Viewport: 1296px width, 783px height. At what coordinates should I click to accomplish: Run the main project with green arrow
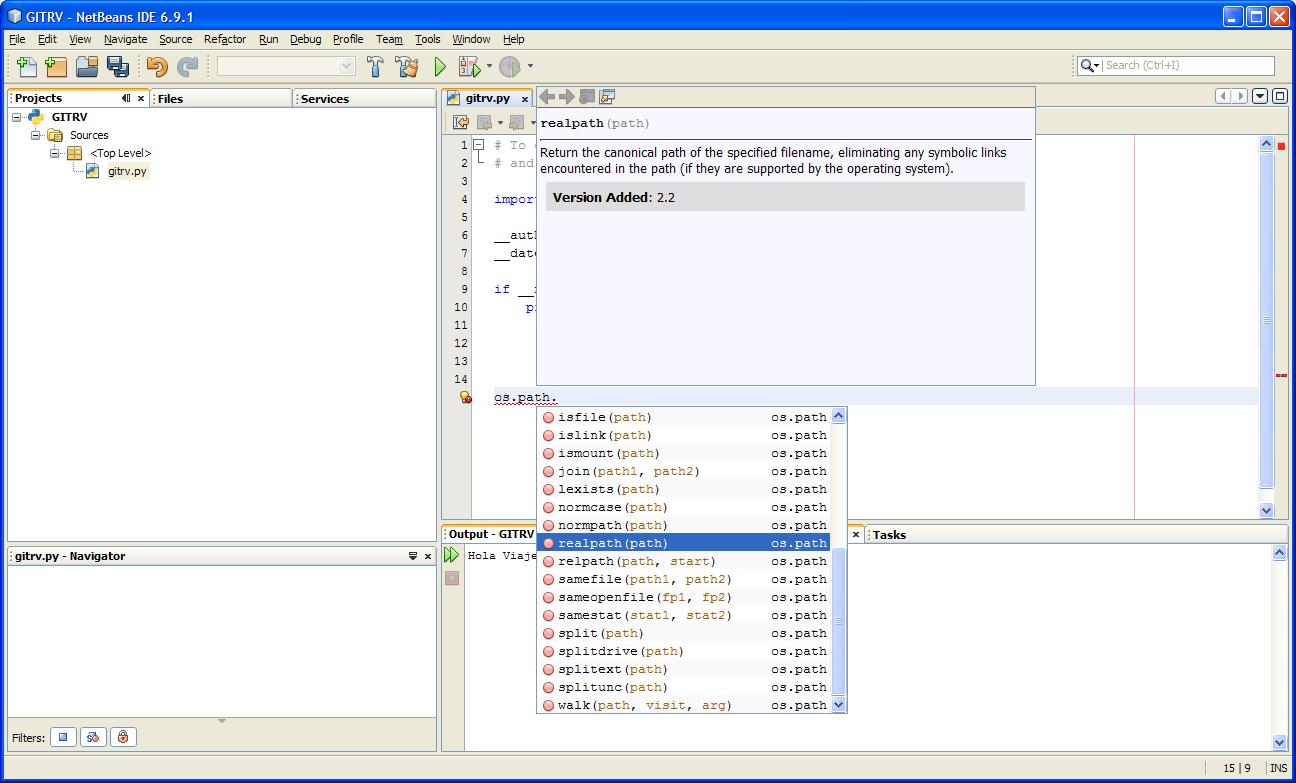pyautogui.click(x=439, y=67)
